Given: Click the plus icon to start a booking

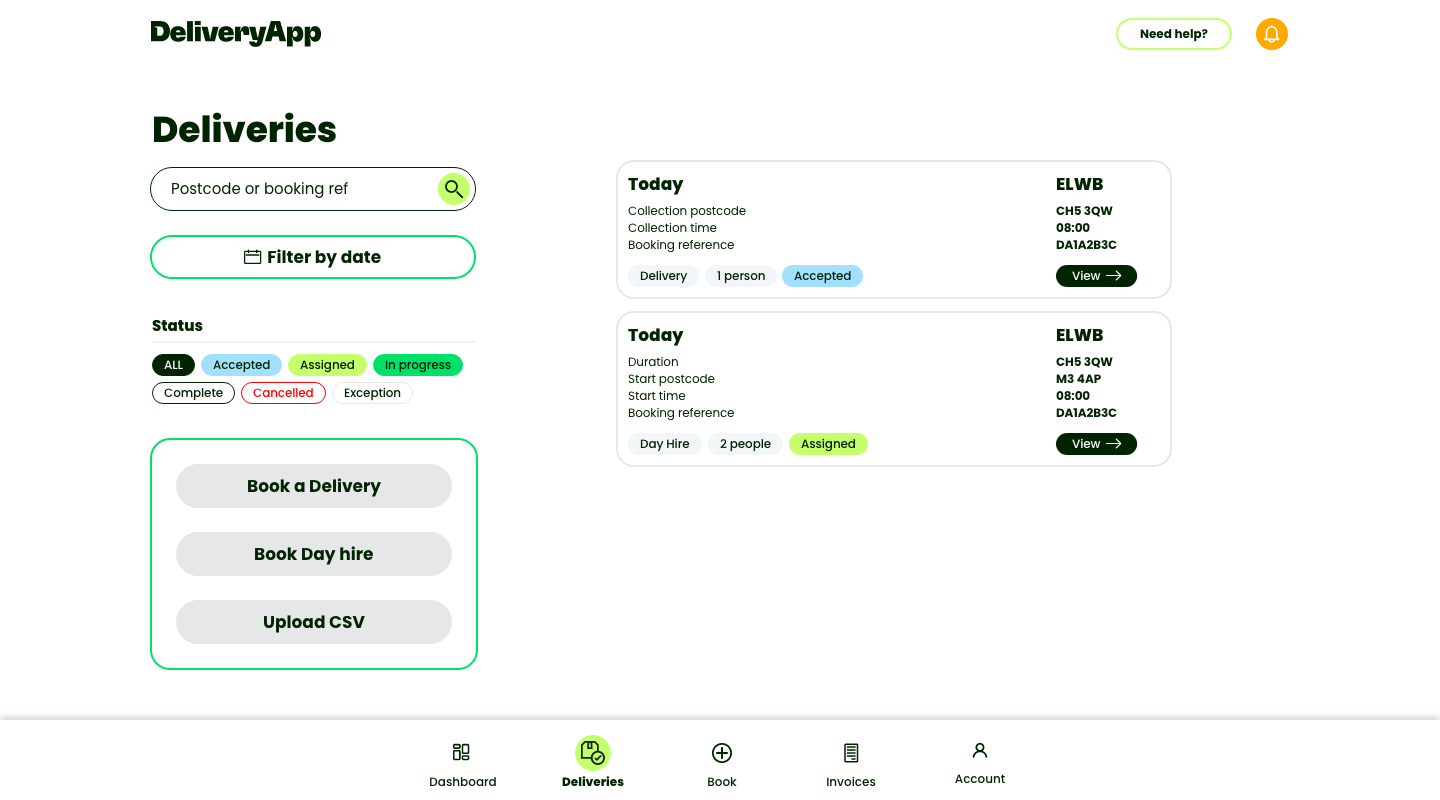Looking at the screenshot, I should pos(721,751).
